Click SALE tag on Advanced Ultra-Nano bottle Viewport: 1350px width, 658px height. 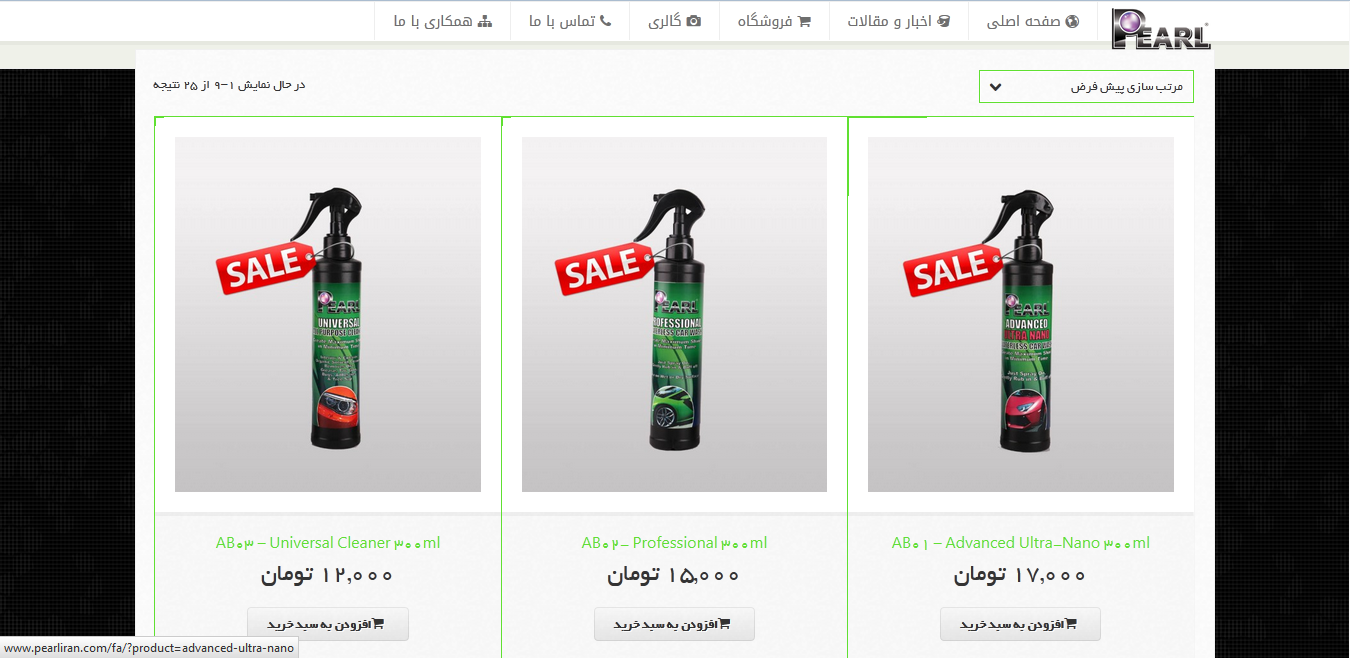point(953,269)
